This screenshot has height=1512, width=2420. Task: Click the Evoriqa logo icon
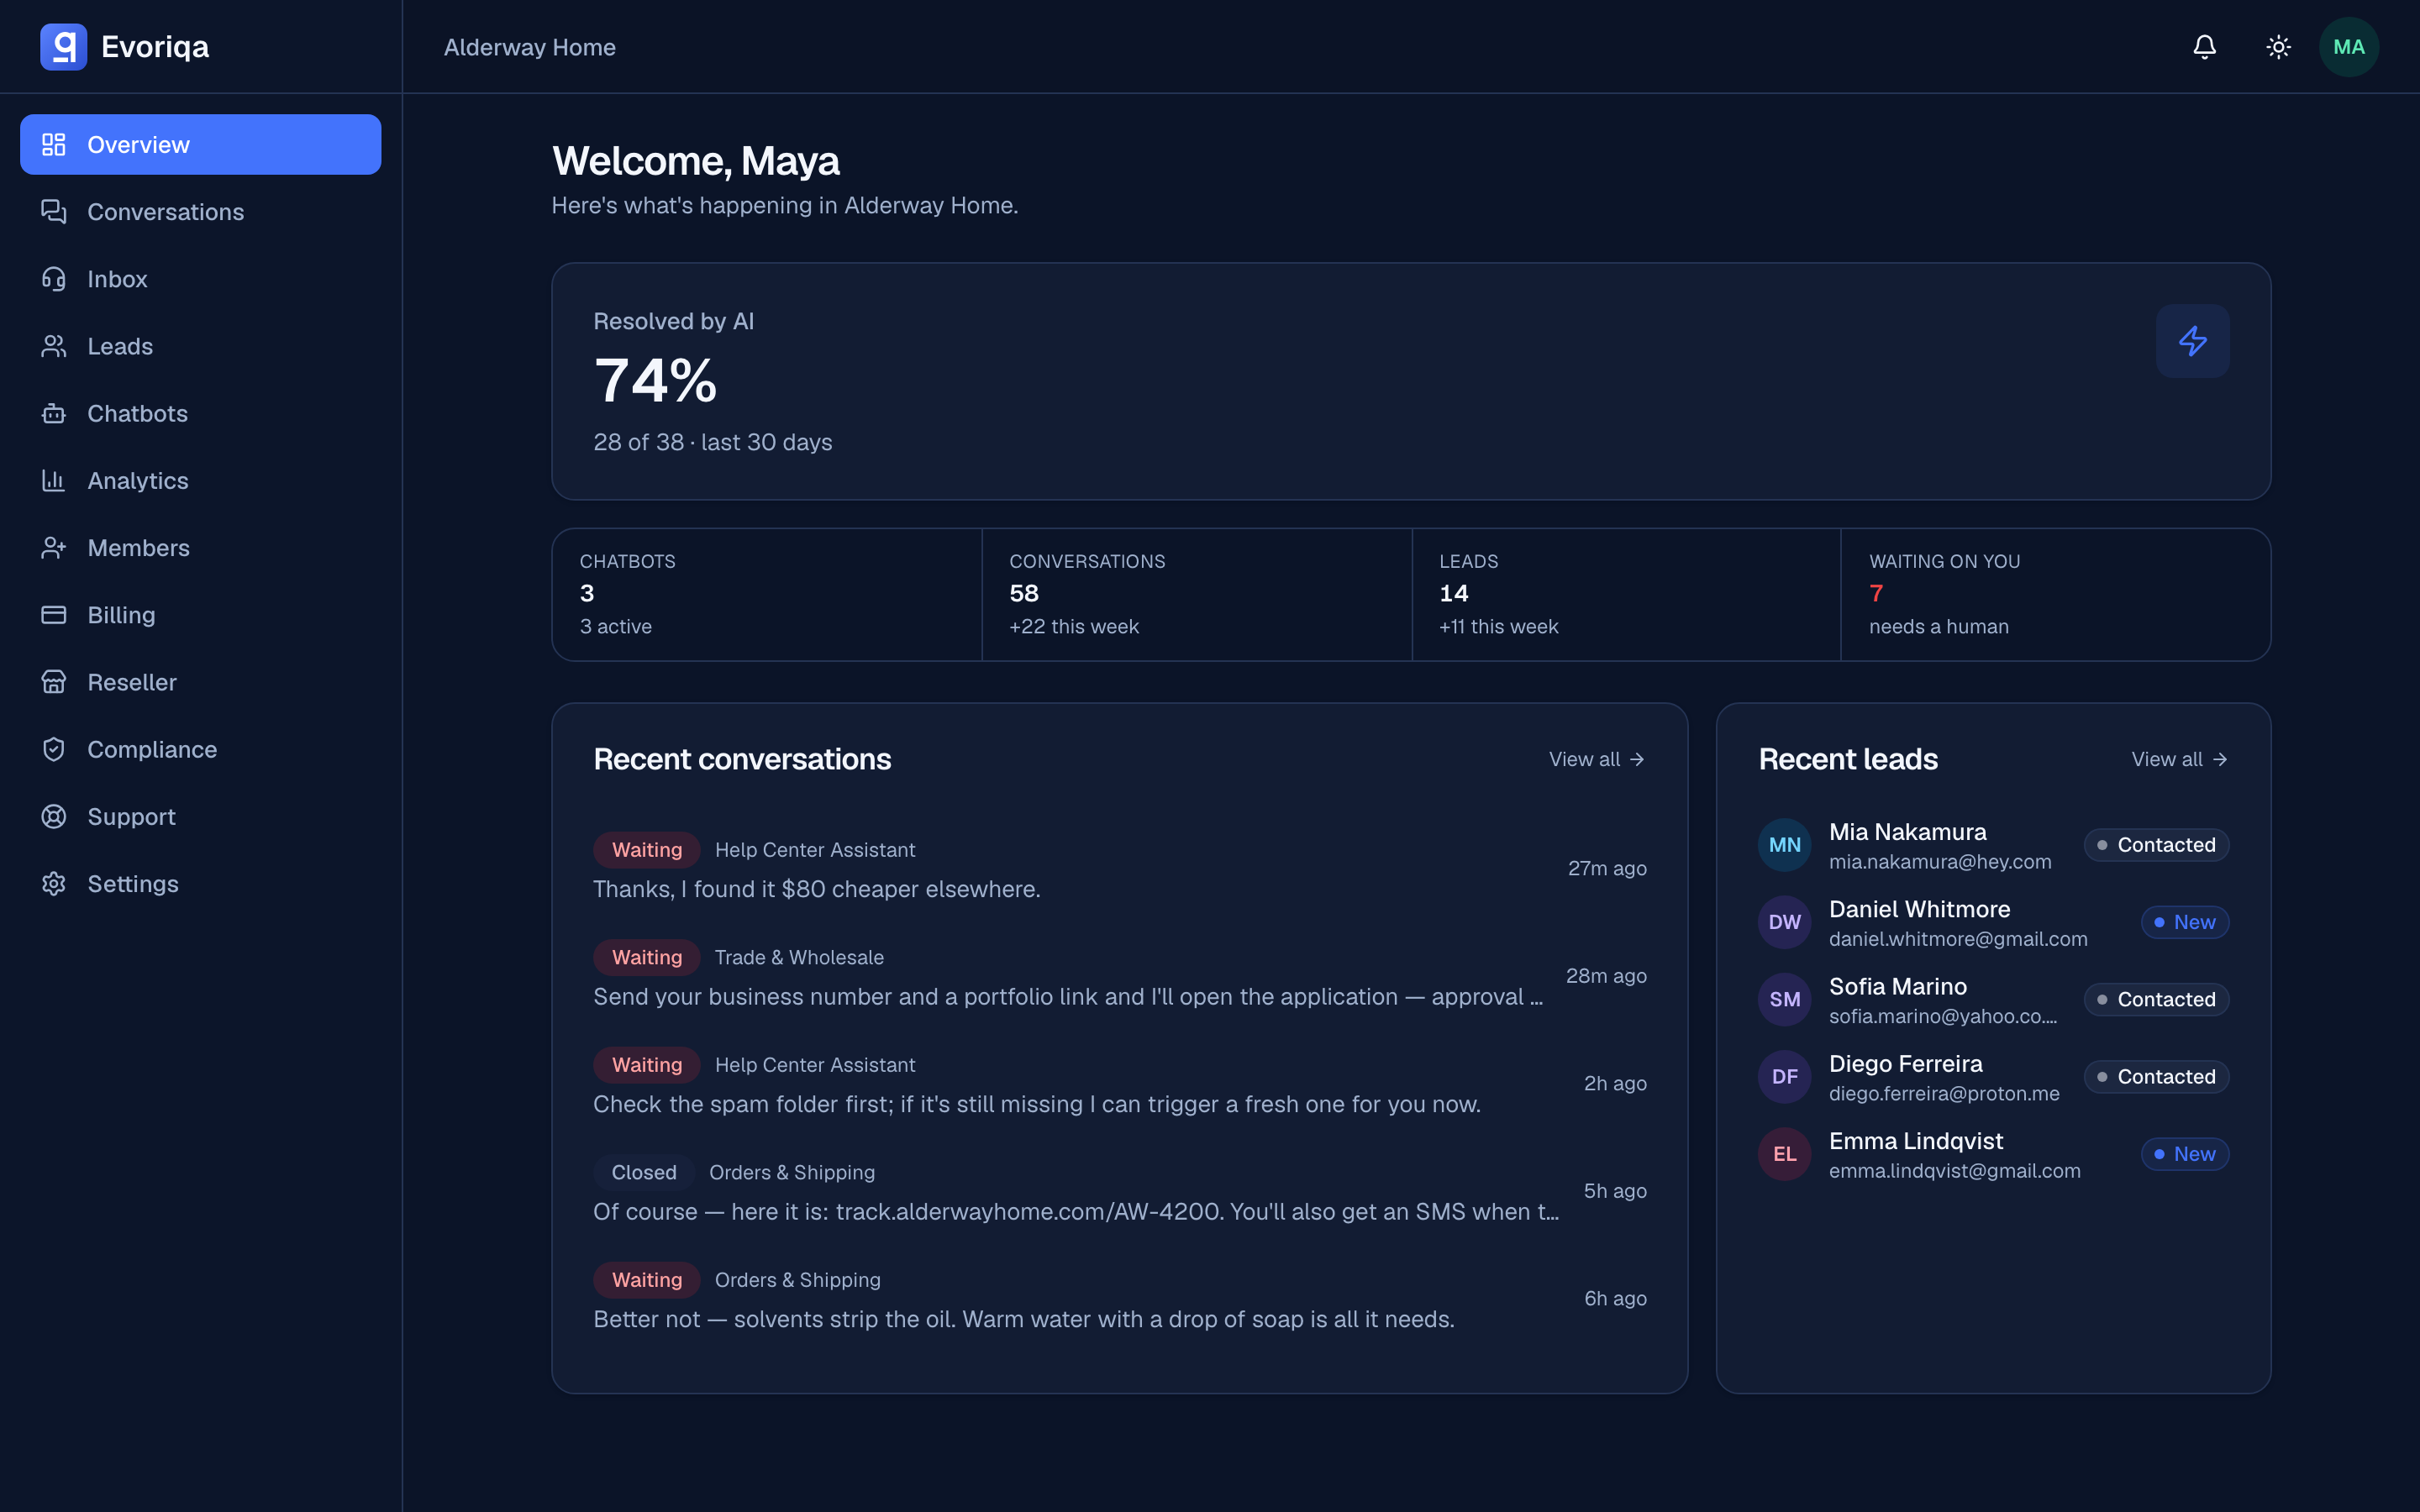63,47
